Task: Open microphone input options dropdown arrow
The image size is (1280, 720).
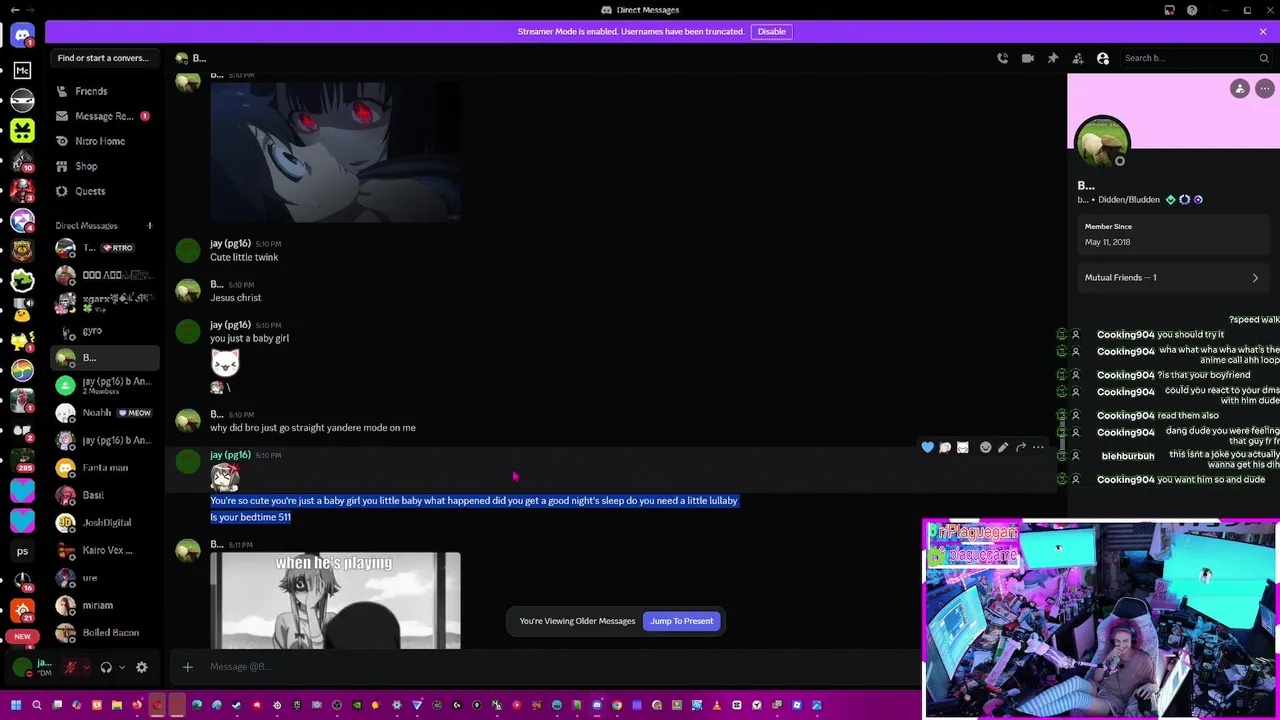Action: (x=86, y=667)
